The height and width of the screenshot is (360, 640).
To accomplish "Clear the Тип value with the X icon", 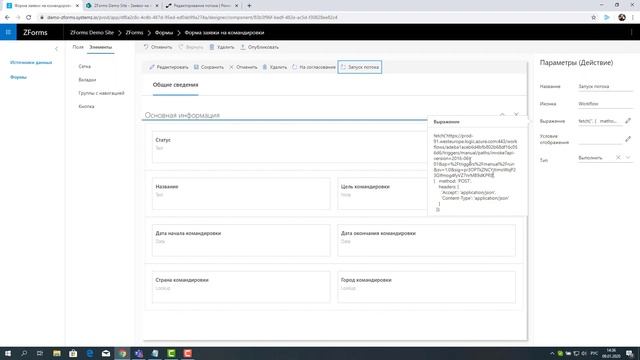I will 618,158.
